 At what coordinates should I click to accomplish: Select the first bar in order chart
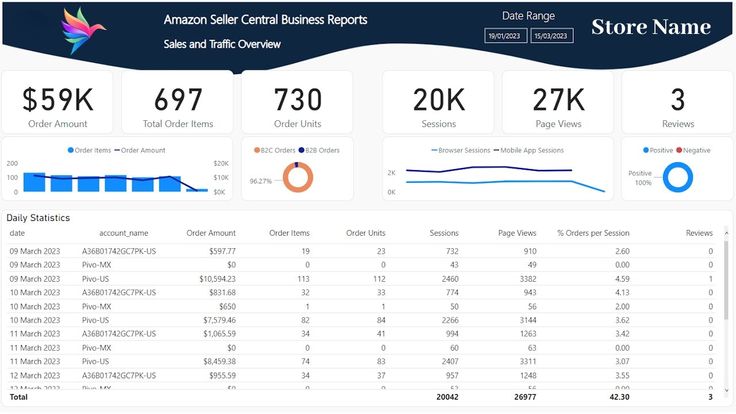coord(34,182)
